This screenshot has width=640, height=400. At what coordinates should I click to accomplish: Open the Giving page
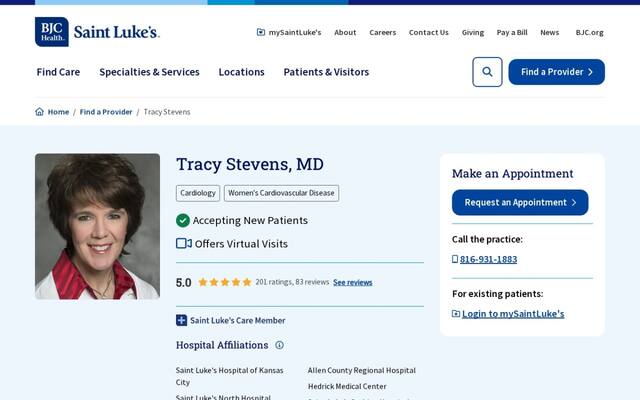pyautogui.click(x=473, y=32)
